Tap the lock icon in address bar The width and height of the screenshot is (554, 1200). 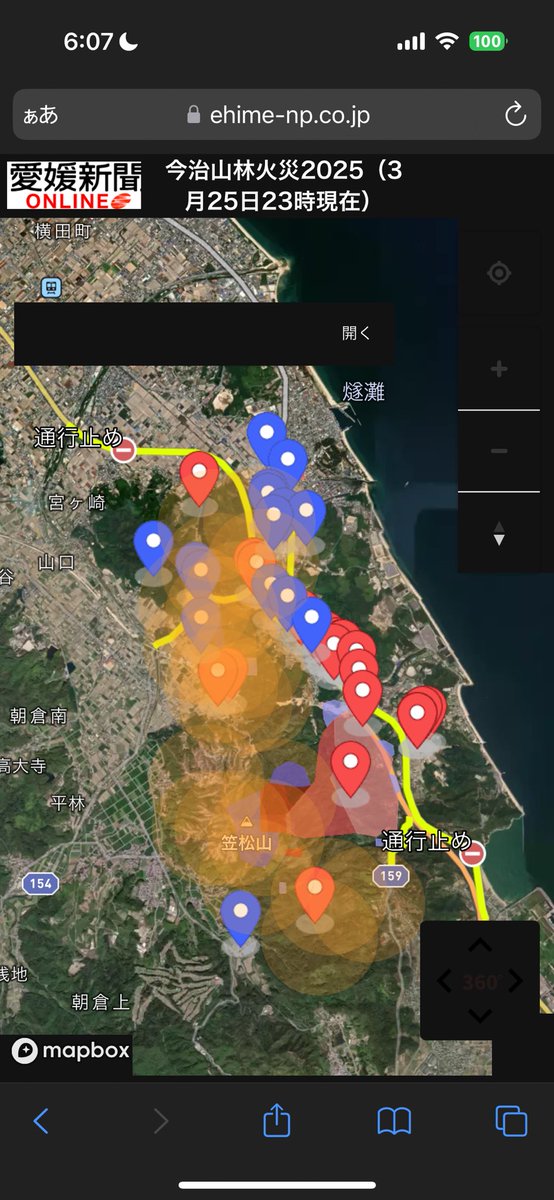tap(194, 115)
